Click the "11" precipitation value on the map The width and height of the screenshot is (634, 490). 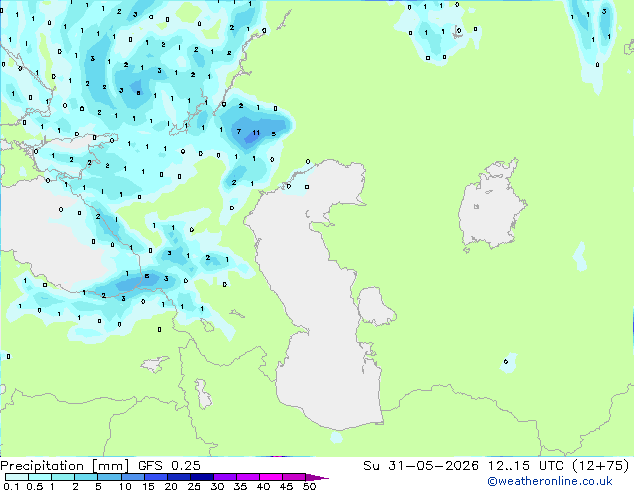tap(256, 133)
